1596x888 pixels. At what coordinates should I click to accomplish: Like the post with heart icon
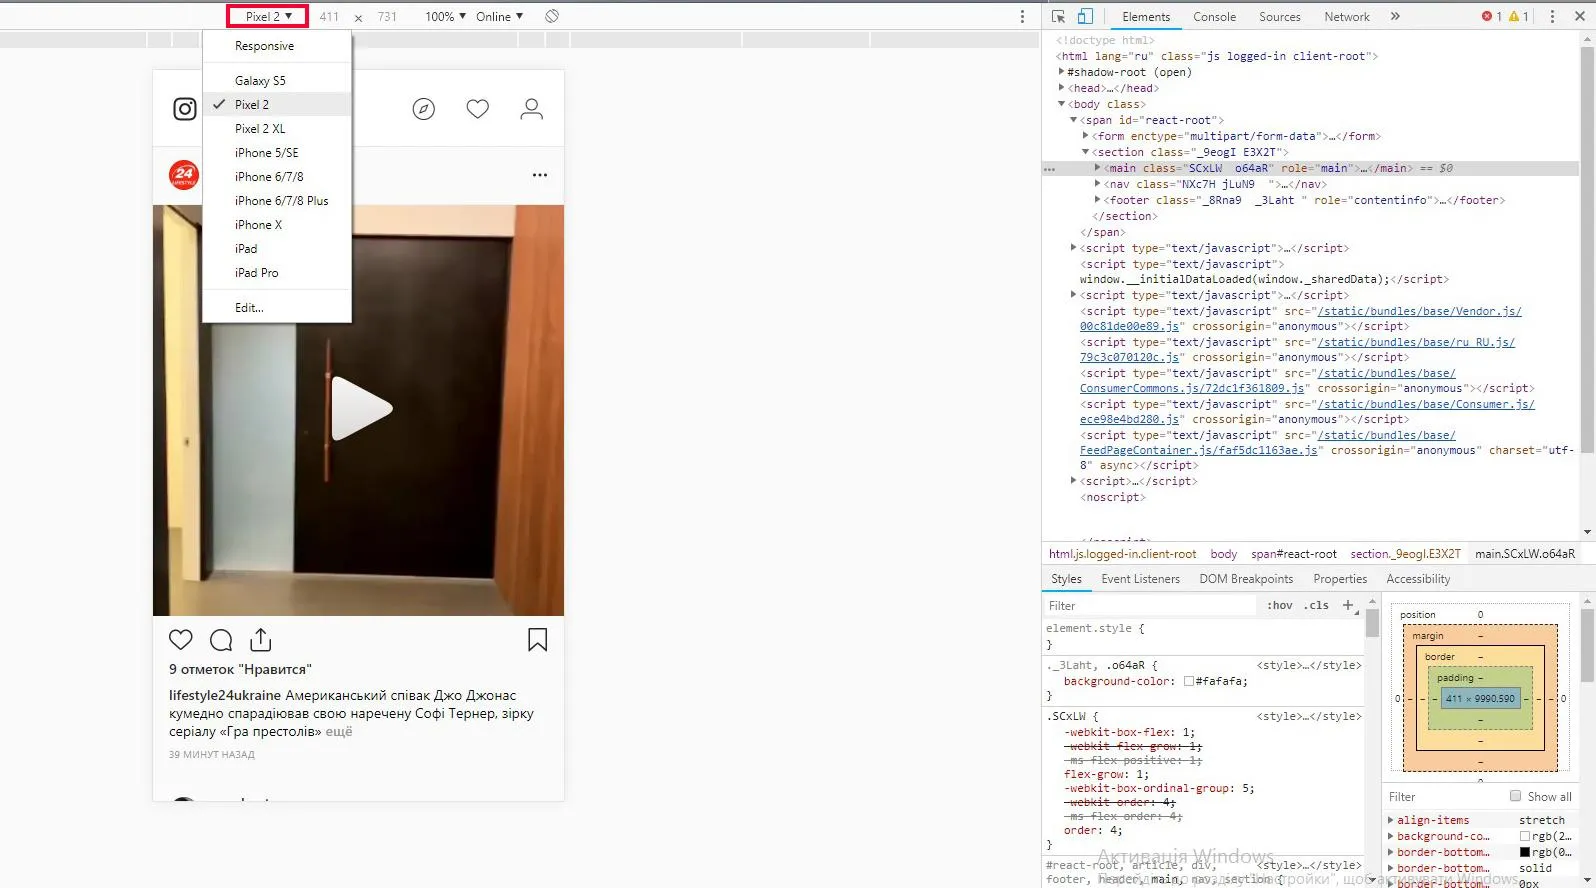181,640
